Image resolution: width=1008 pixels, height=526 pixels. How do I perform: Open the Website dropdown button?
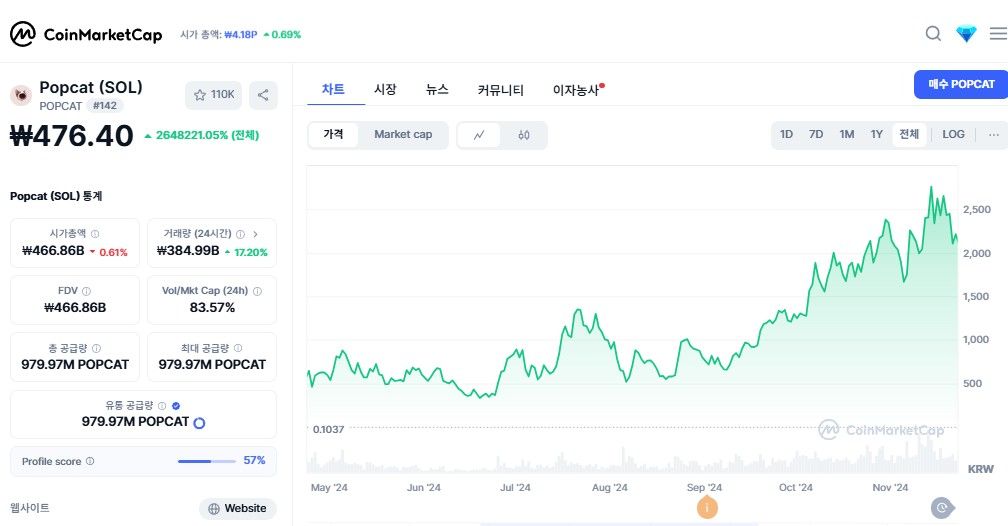pos(237,509)
